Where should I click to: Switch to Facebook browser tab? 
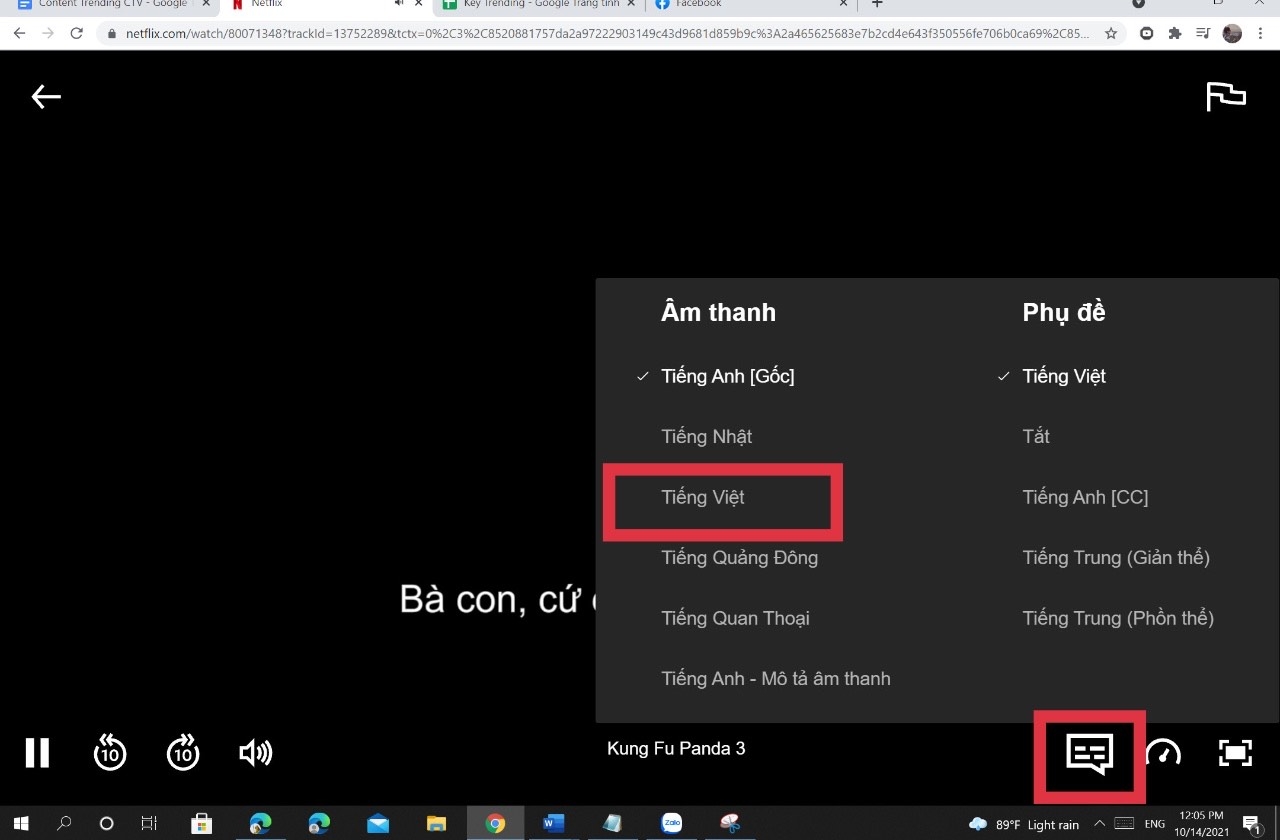(x=749, y=5)
